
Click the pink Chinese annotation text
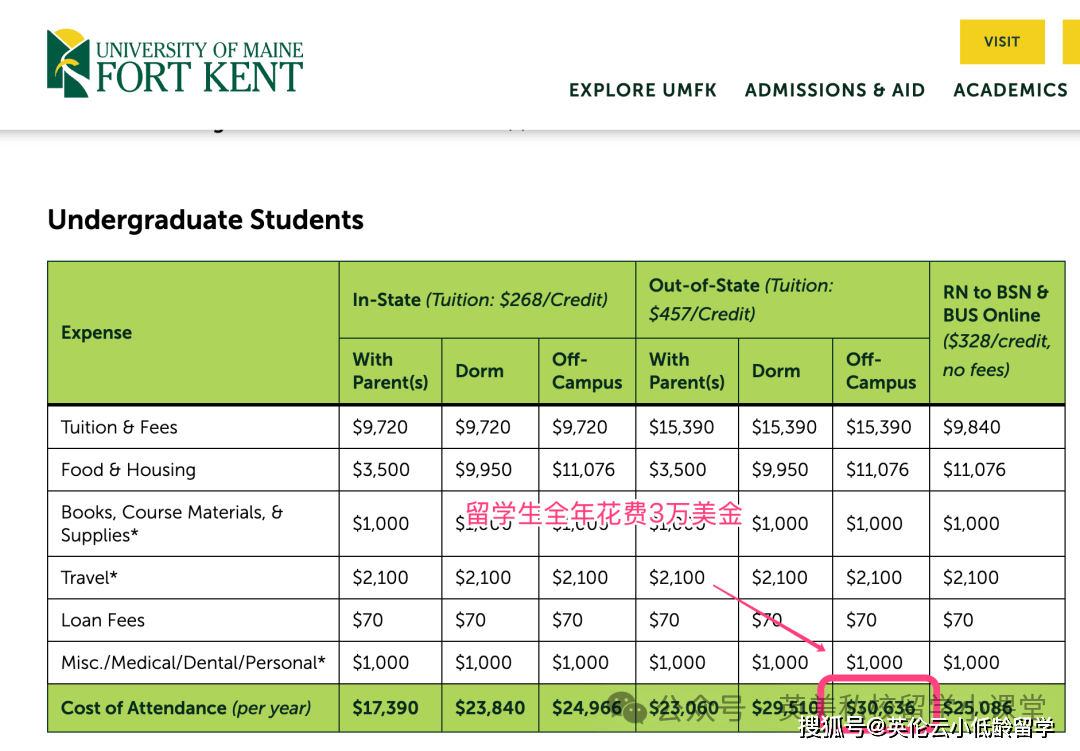[604, 514]
